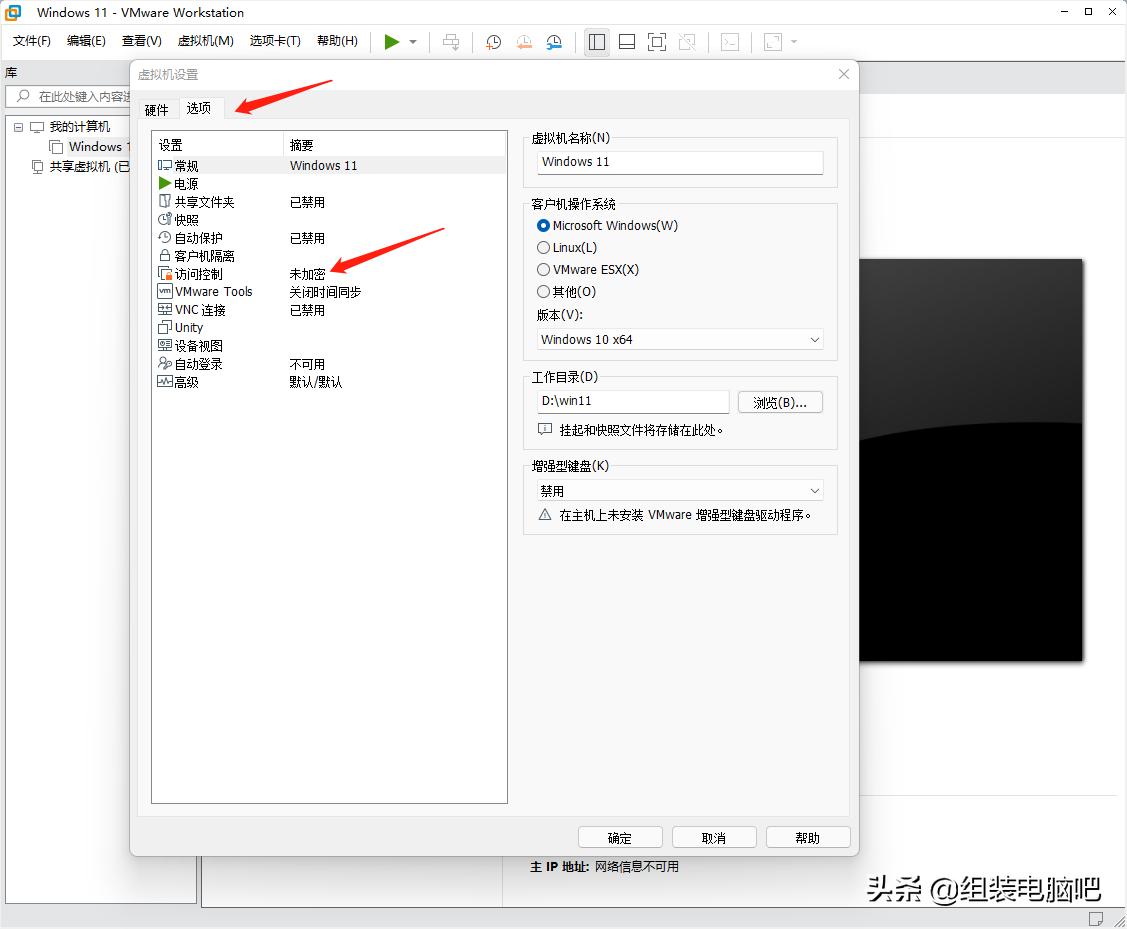
Task: Open the snapshot manager wrench icon
Action: pos(555,42)
